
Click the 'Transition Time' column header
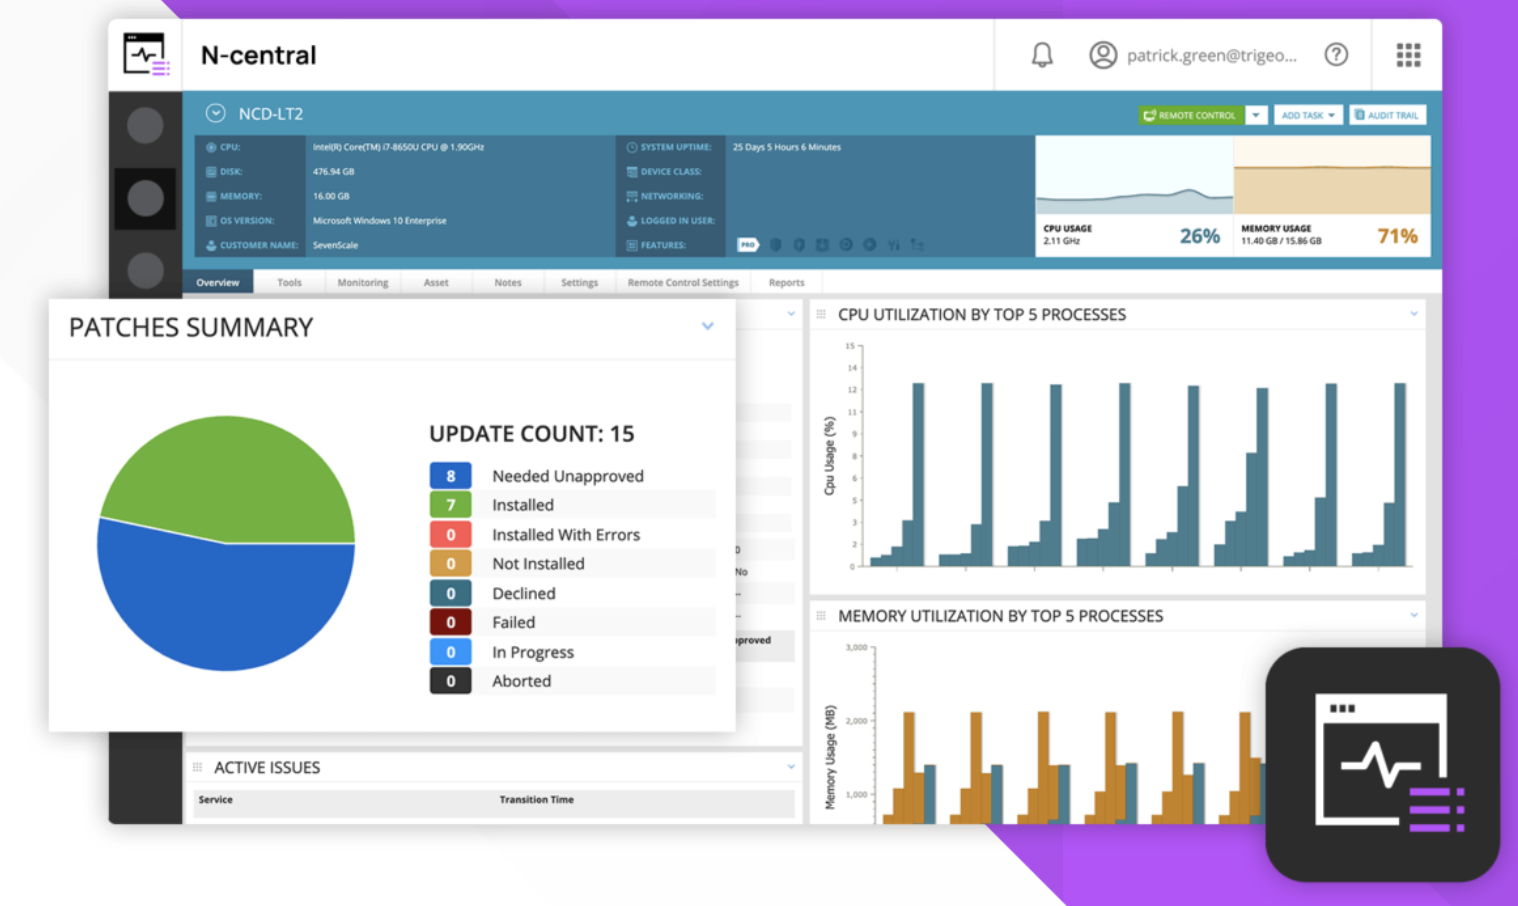click(x=537, y=799)
